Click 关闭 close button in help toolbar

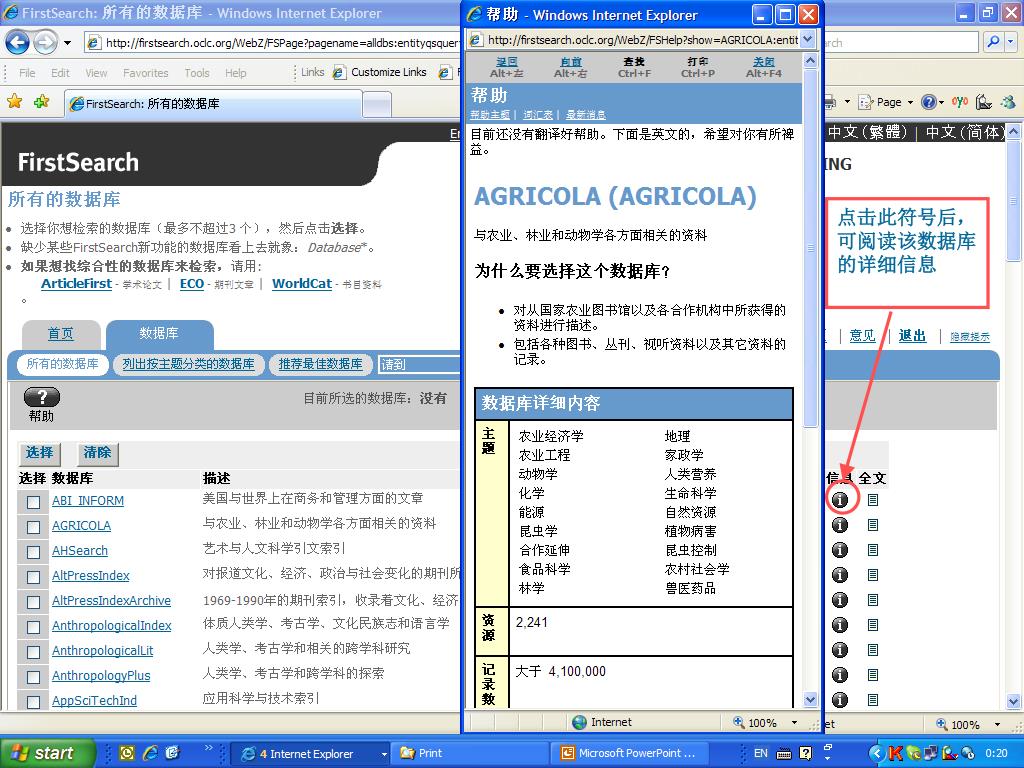(x=763, y=67)
